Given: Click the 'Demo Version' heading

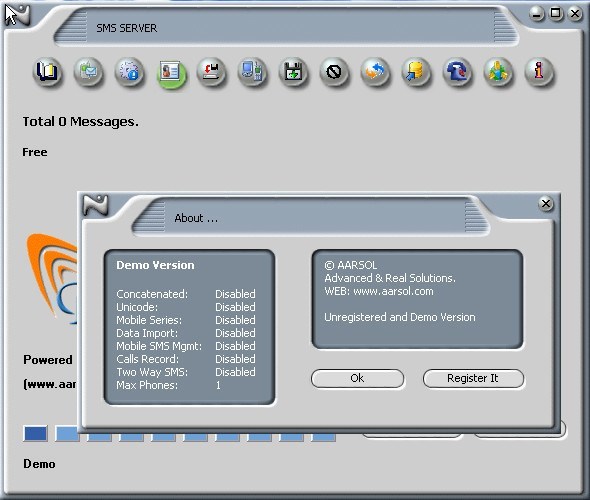Looking at the screenshot, I should click(x=155, y=265).
